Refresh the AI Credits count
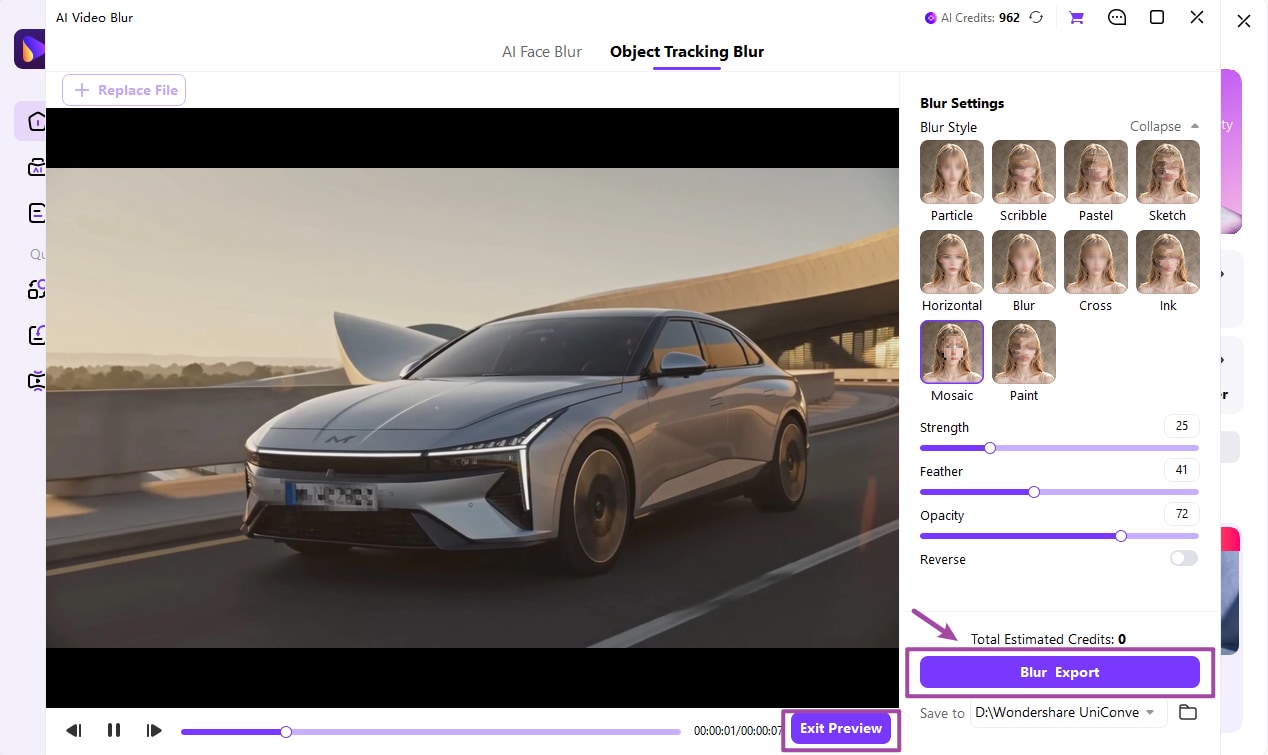 pos(1036,17)
